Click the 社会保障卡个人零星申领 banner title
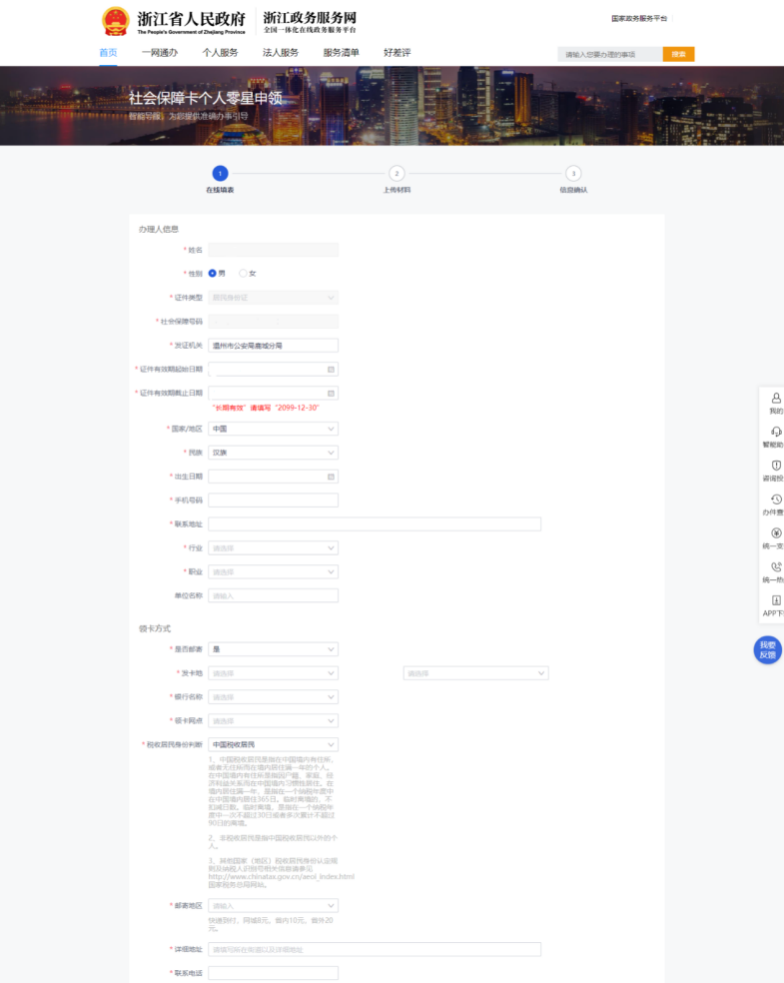Image resolution: width=784 pixels, height=983 pixels. point(206,98)
